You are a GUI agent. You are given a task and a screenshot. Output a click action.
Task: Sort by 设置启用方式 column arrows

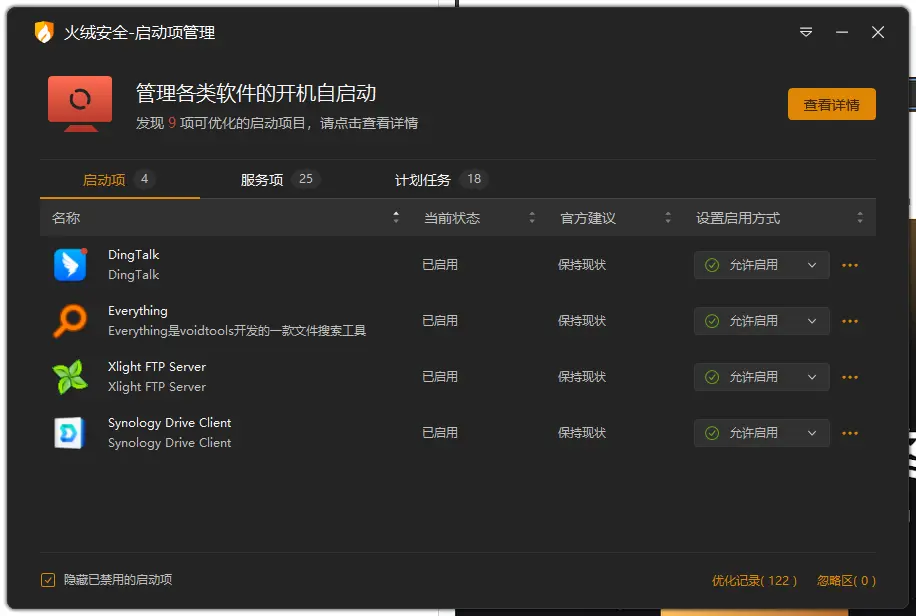[x=860, y=217]
